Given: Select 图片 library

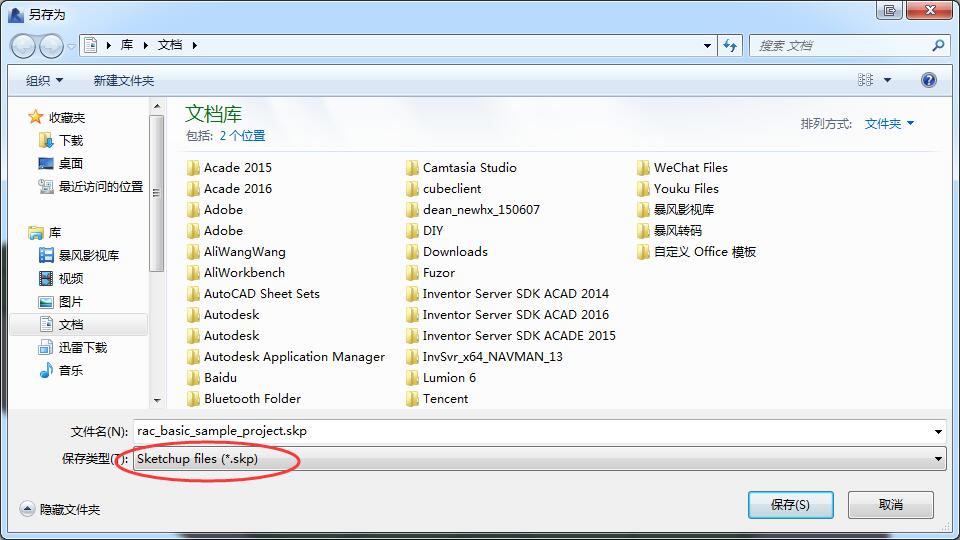Looking at the screenshot, I should coord(61,302).
